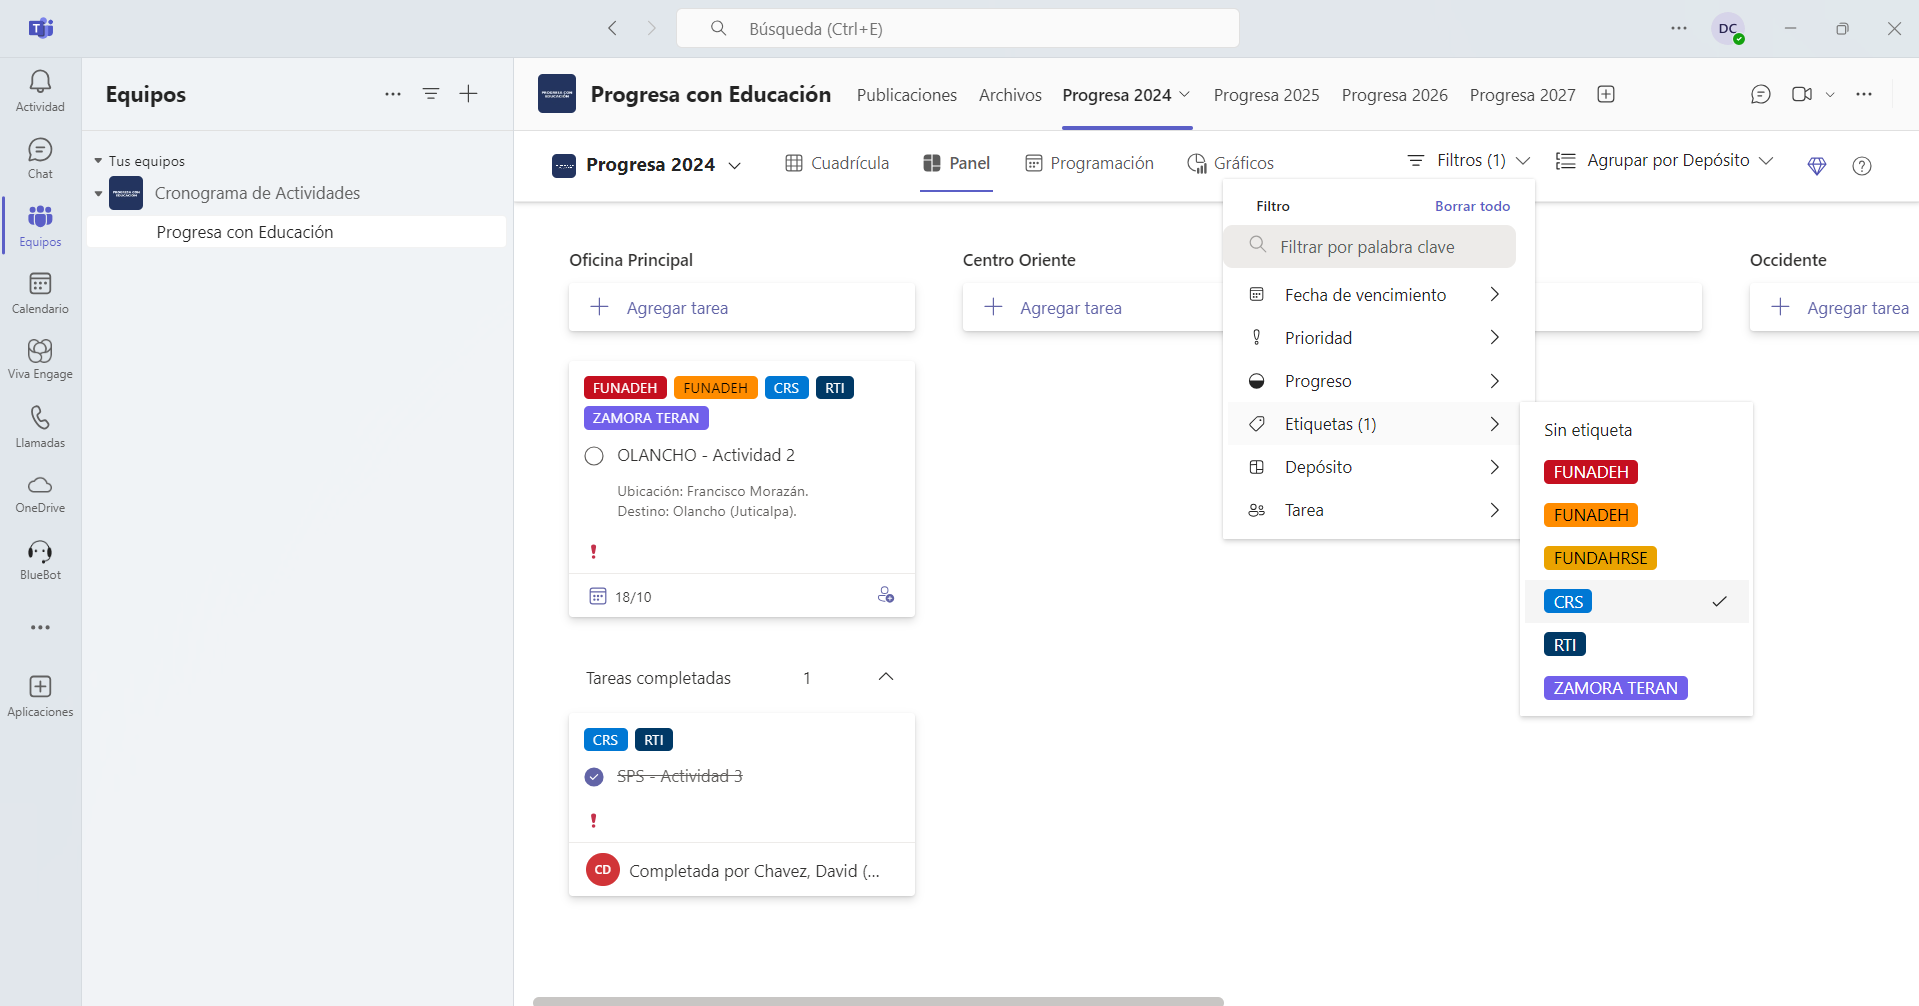Switch to Progresa 2026 tab
Image resolution: width=1919 pixels, height=1006 pixels.
[x=1394, y=95]
